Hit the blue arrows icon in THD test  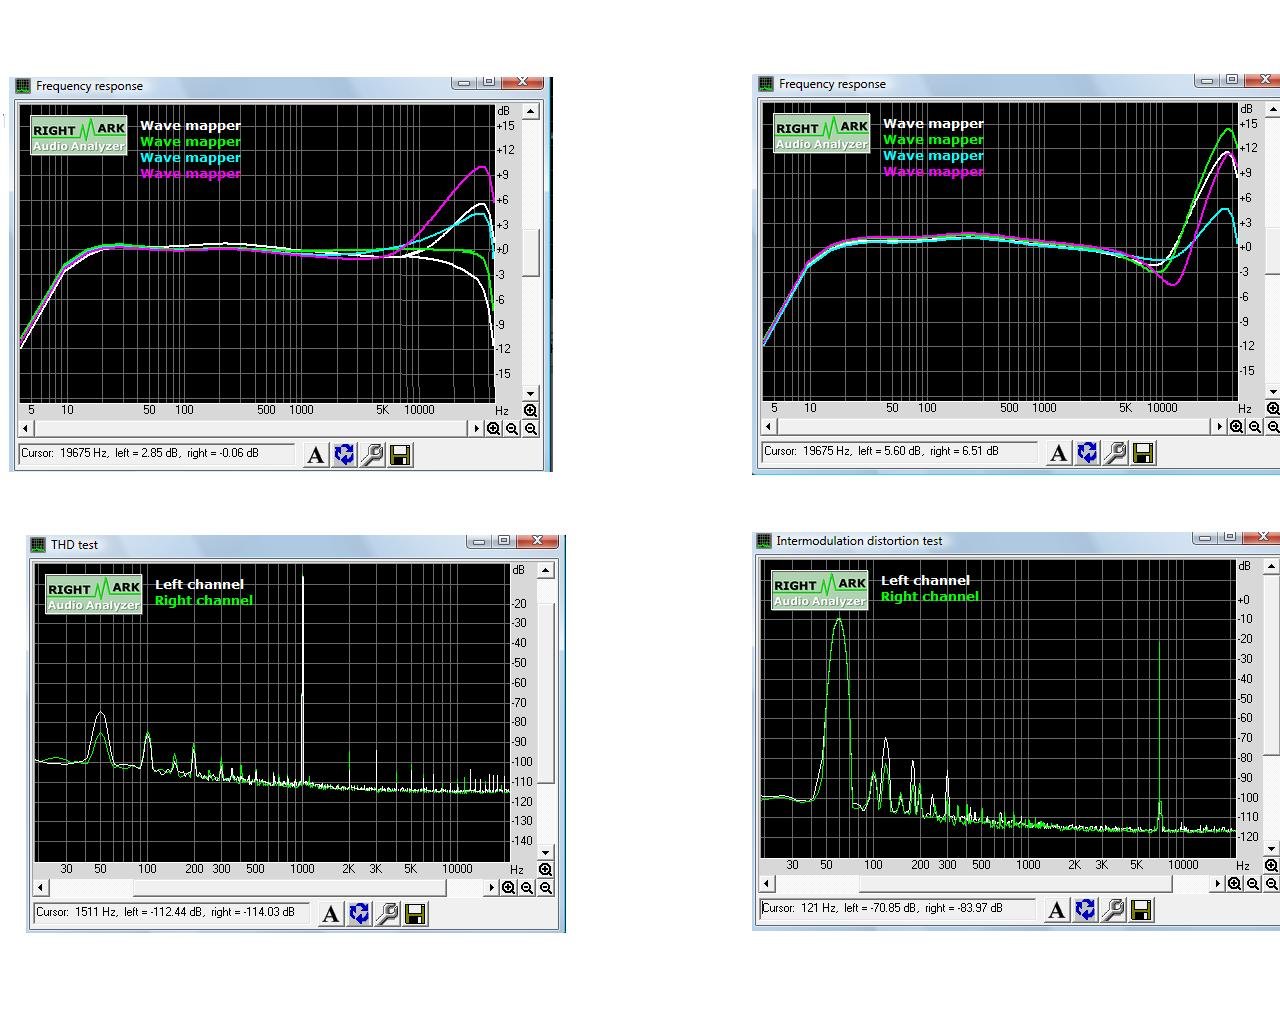(x=359, y=914)
